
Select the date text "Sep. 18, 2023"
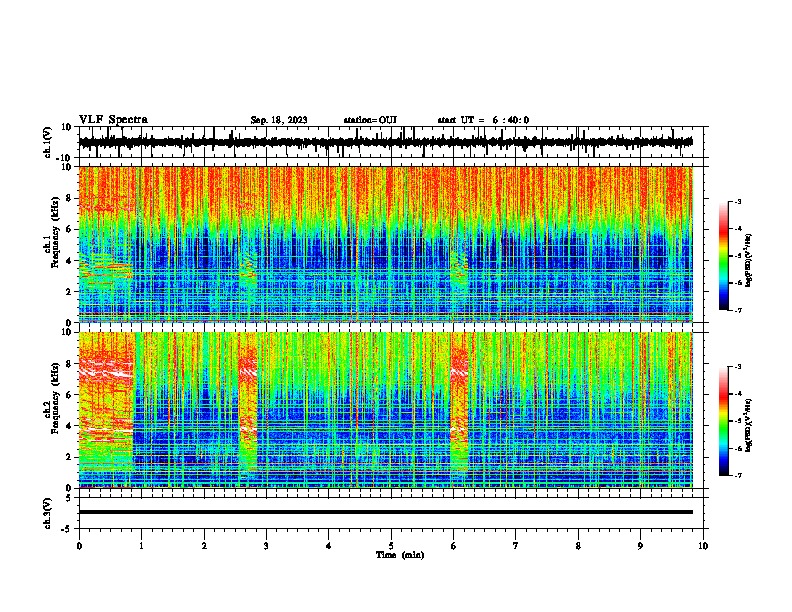point(279,120)
